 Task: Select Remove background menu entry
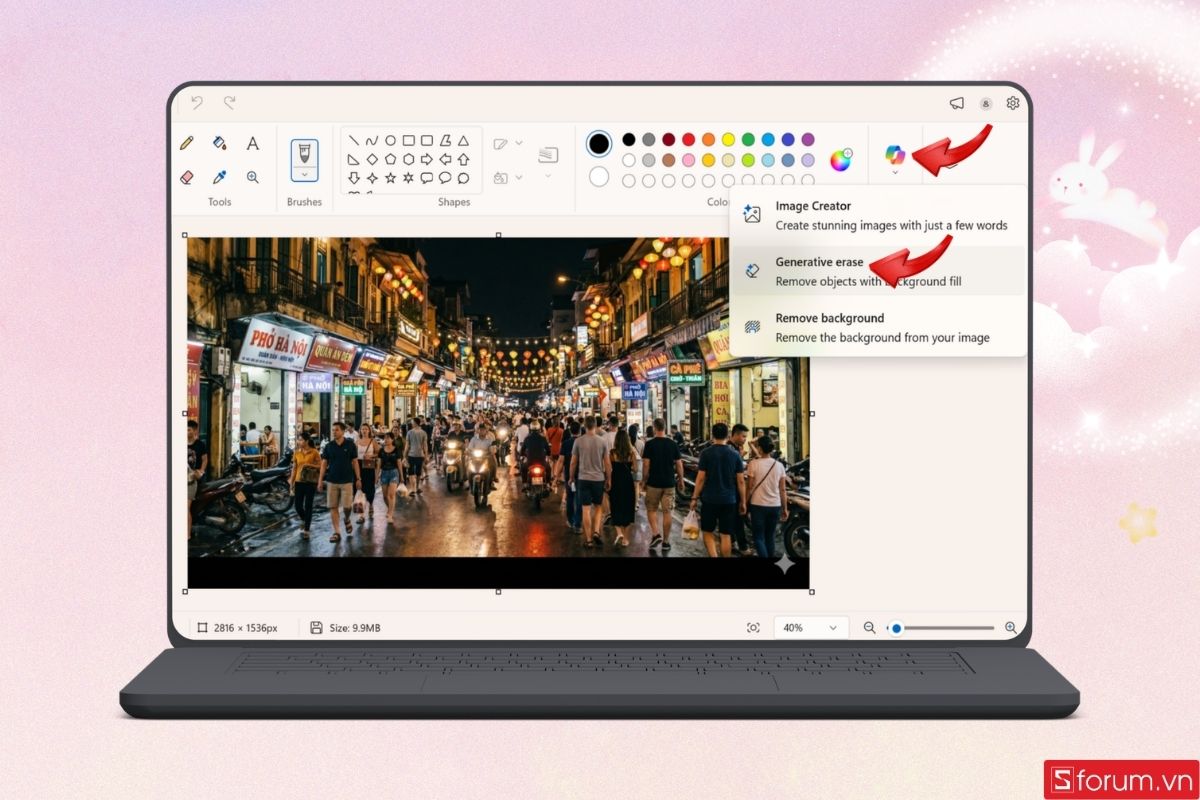tap(878, 327)
